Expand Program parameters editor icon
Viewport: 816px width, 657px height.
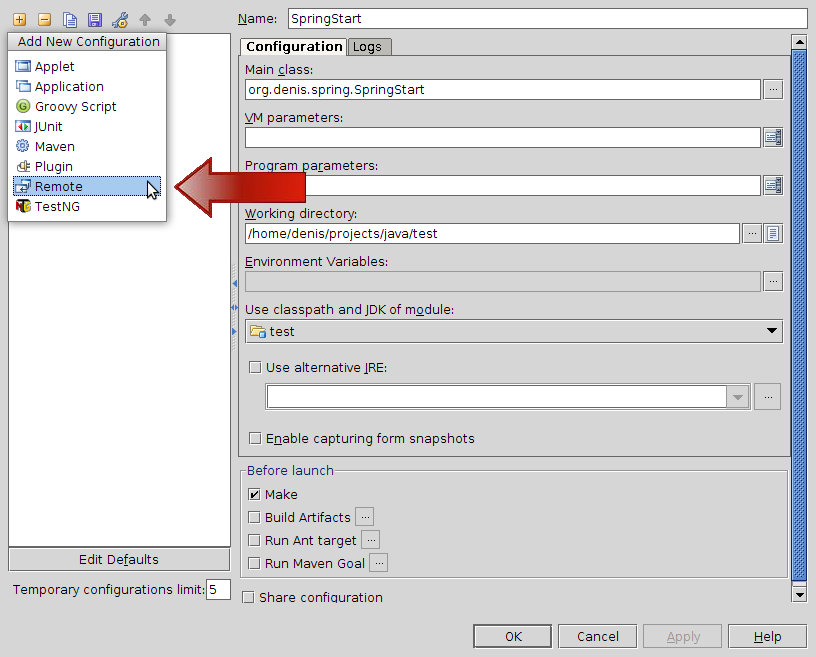tap(773, 185)
